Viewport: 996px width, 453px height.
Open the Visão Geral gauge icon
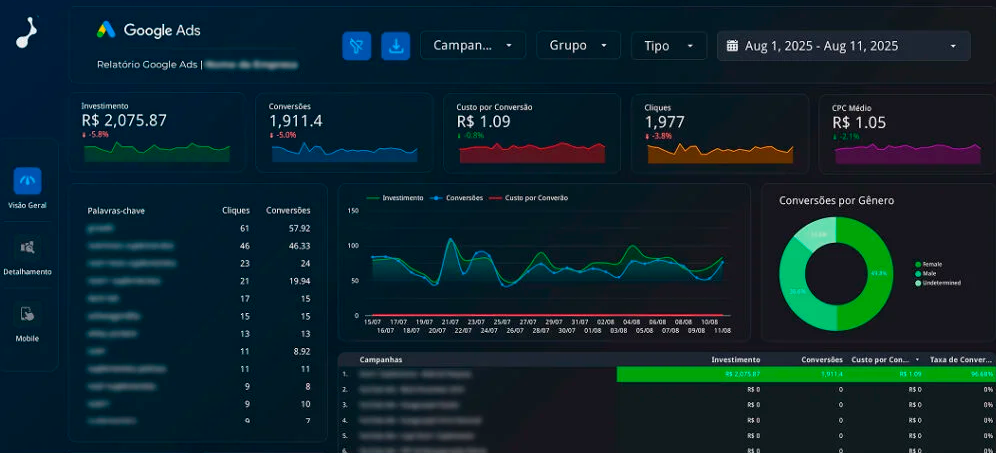(x=27, y=181)
